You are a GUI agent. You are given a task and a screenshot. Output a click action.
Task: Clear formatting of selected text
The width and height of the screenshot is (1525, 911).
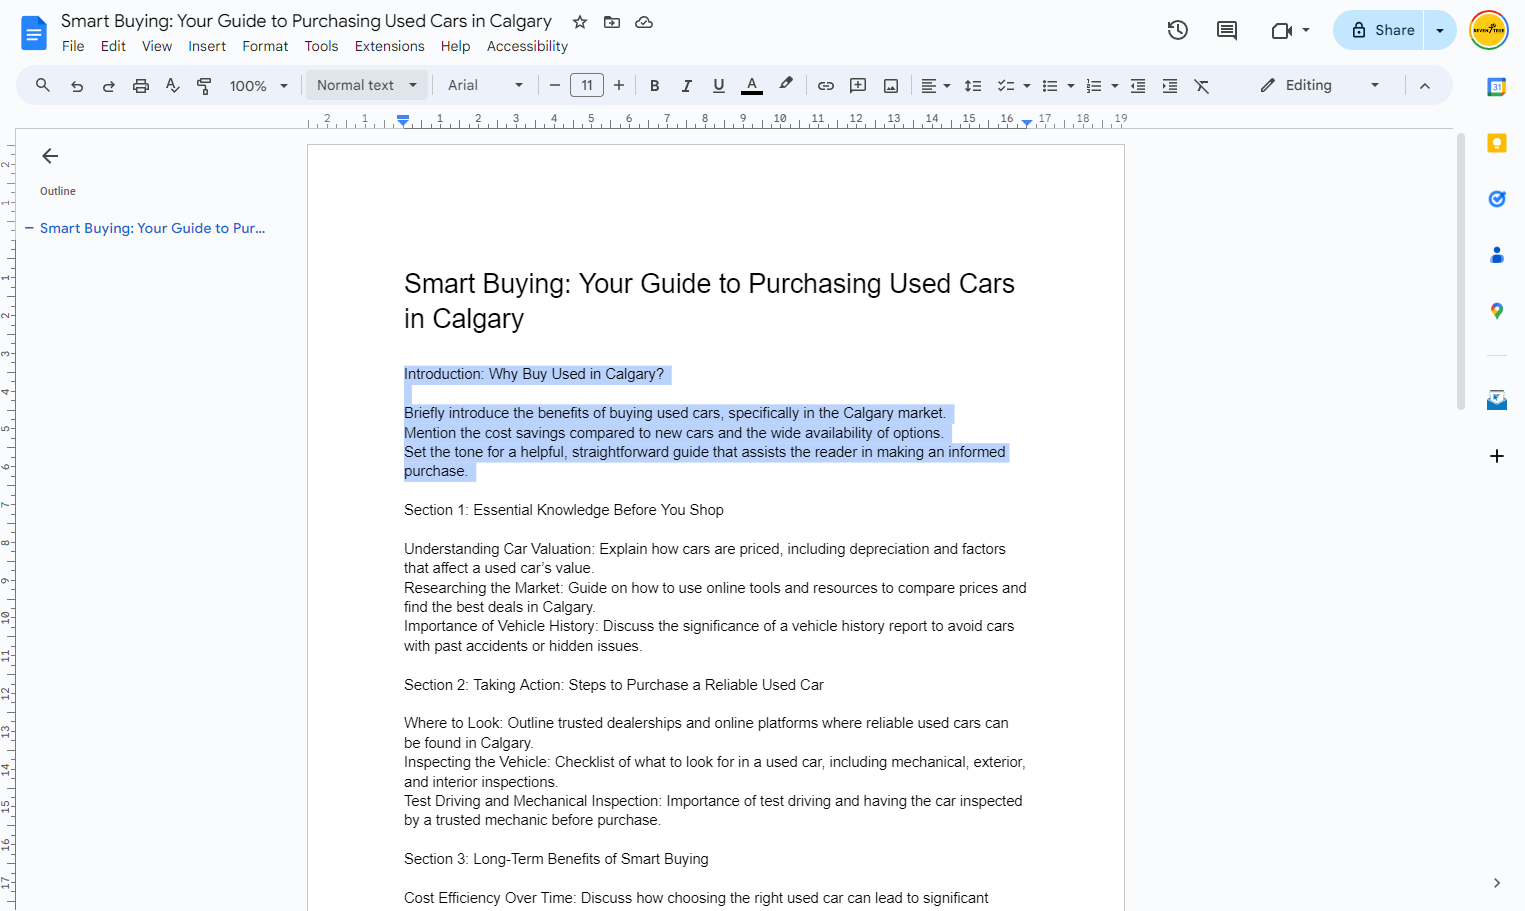click(x=1202, y=86)
